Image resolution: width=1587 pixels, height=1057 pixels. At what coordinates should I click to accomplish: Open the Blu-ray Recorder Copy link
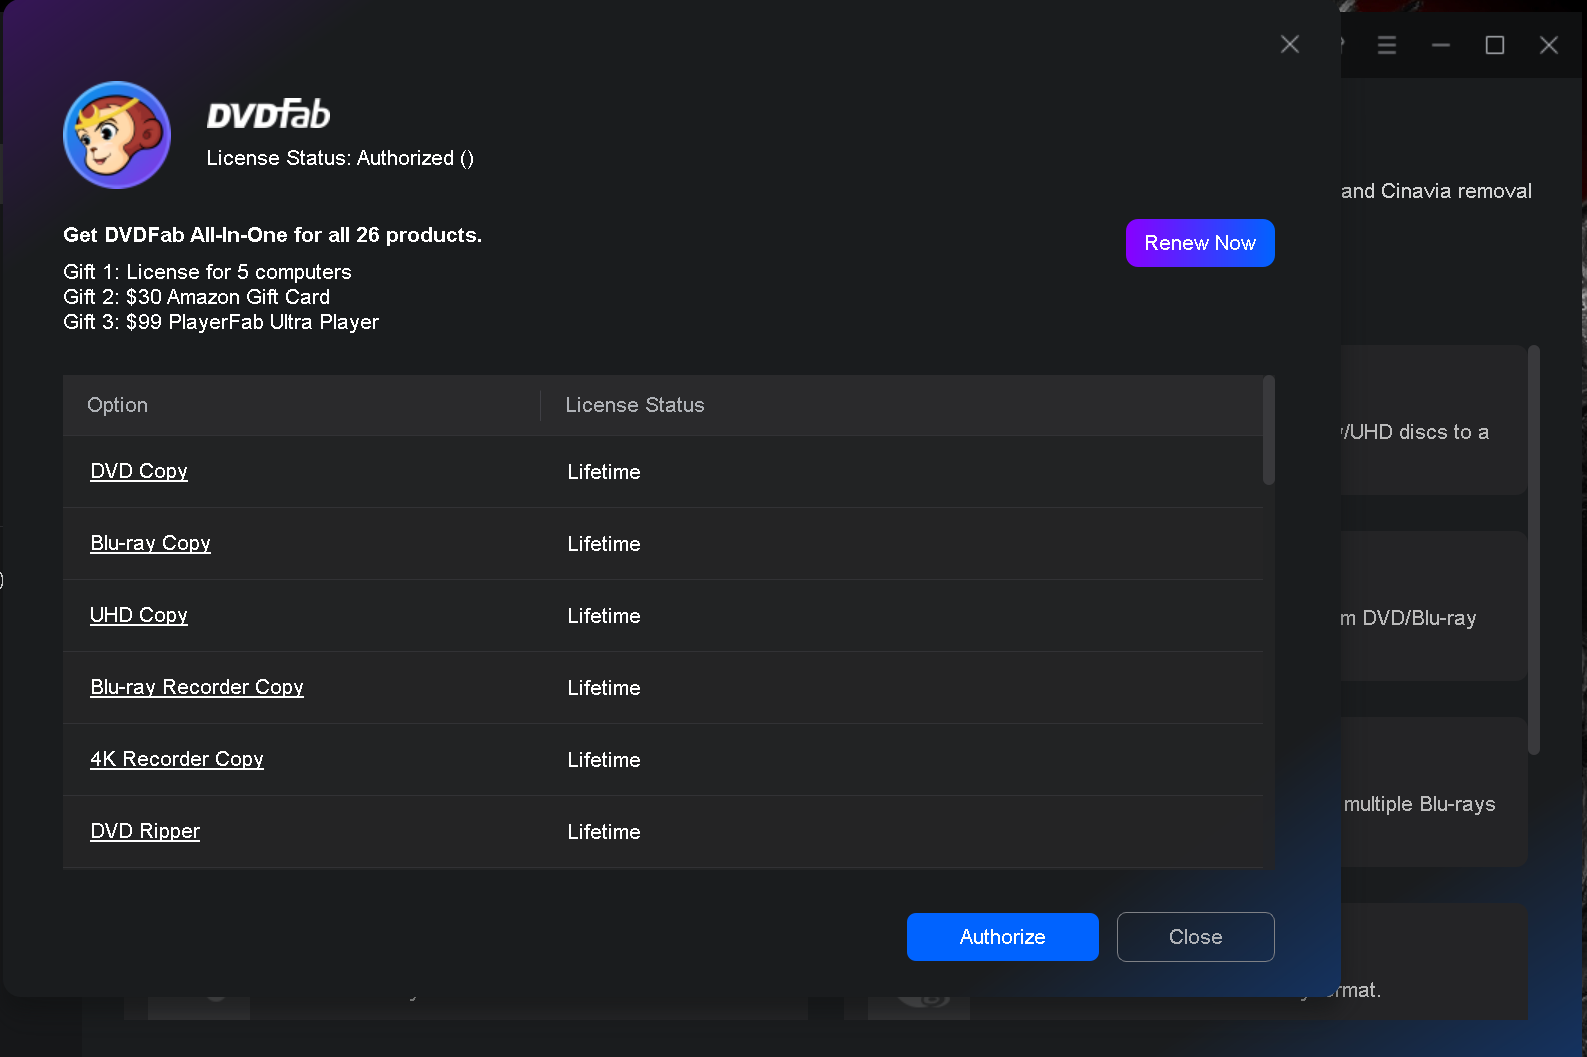point(197,687)
